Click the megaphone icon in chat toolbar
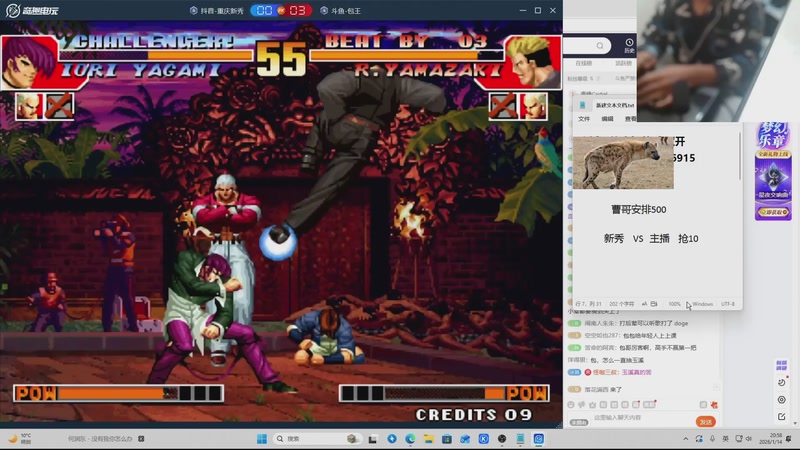Screen dimensions: 800x450 (582, 405)
